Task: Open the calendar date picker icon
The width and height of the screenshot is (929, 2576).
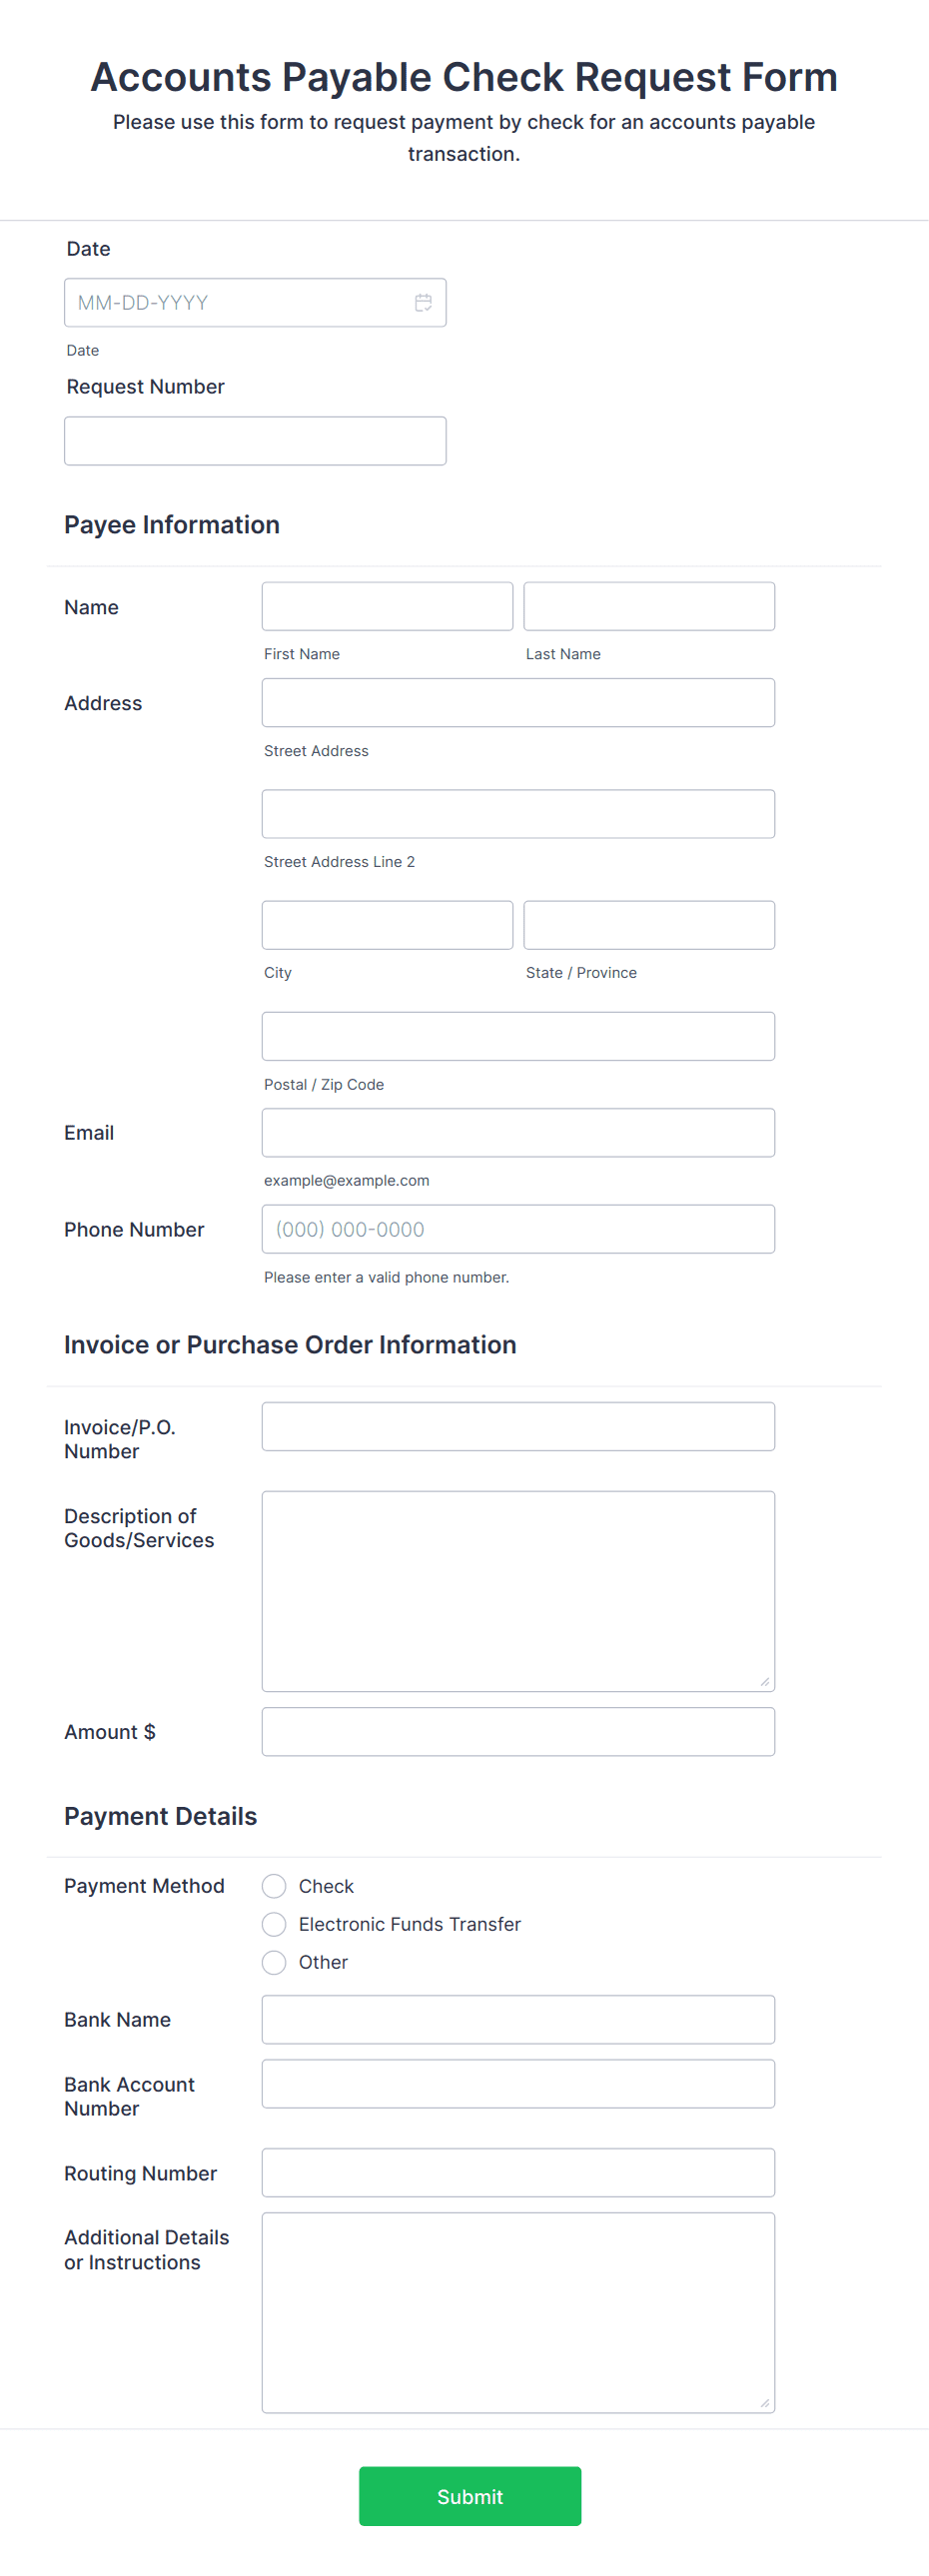Action: pyautogui.click(x=423, y=302)
